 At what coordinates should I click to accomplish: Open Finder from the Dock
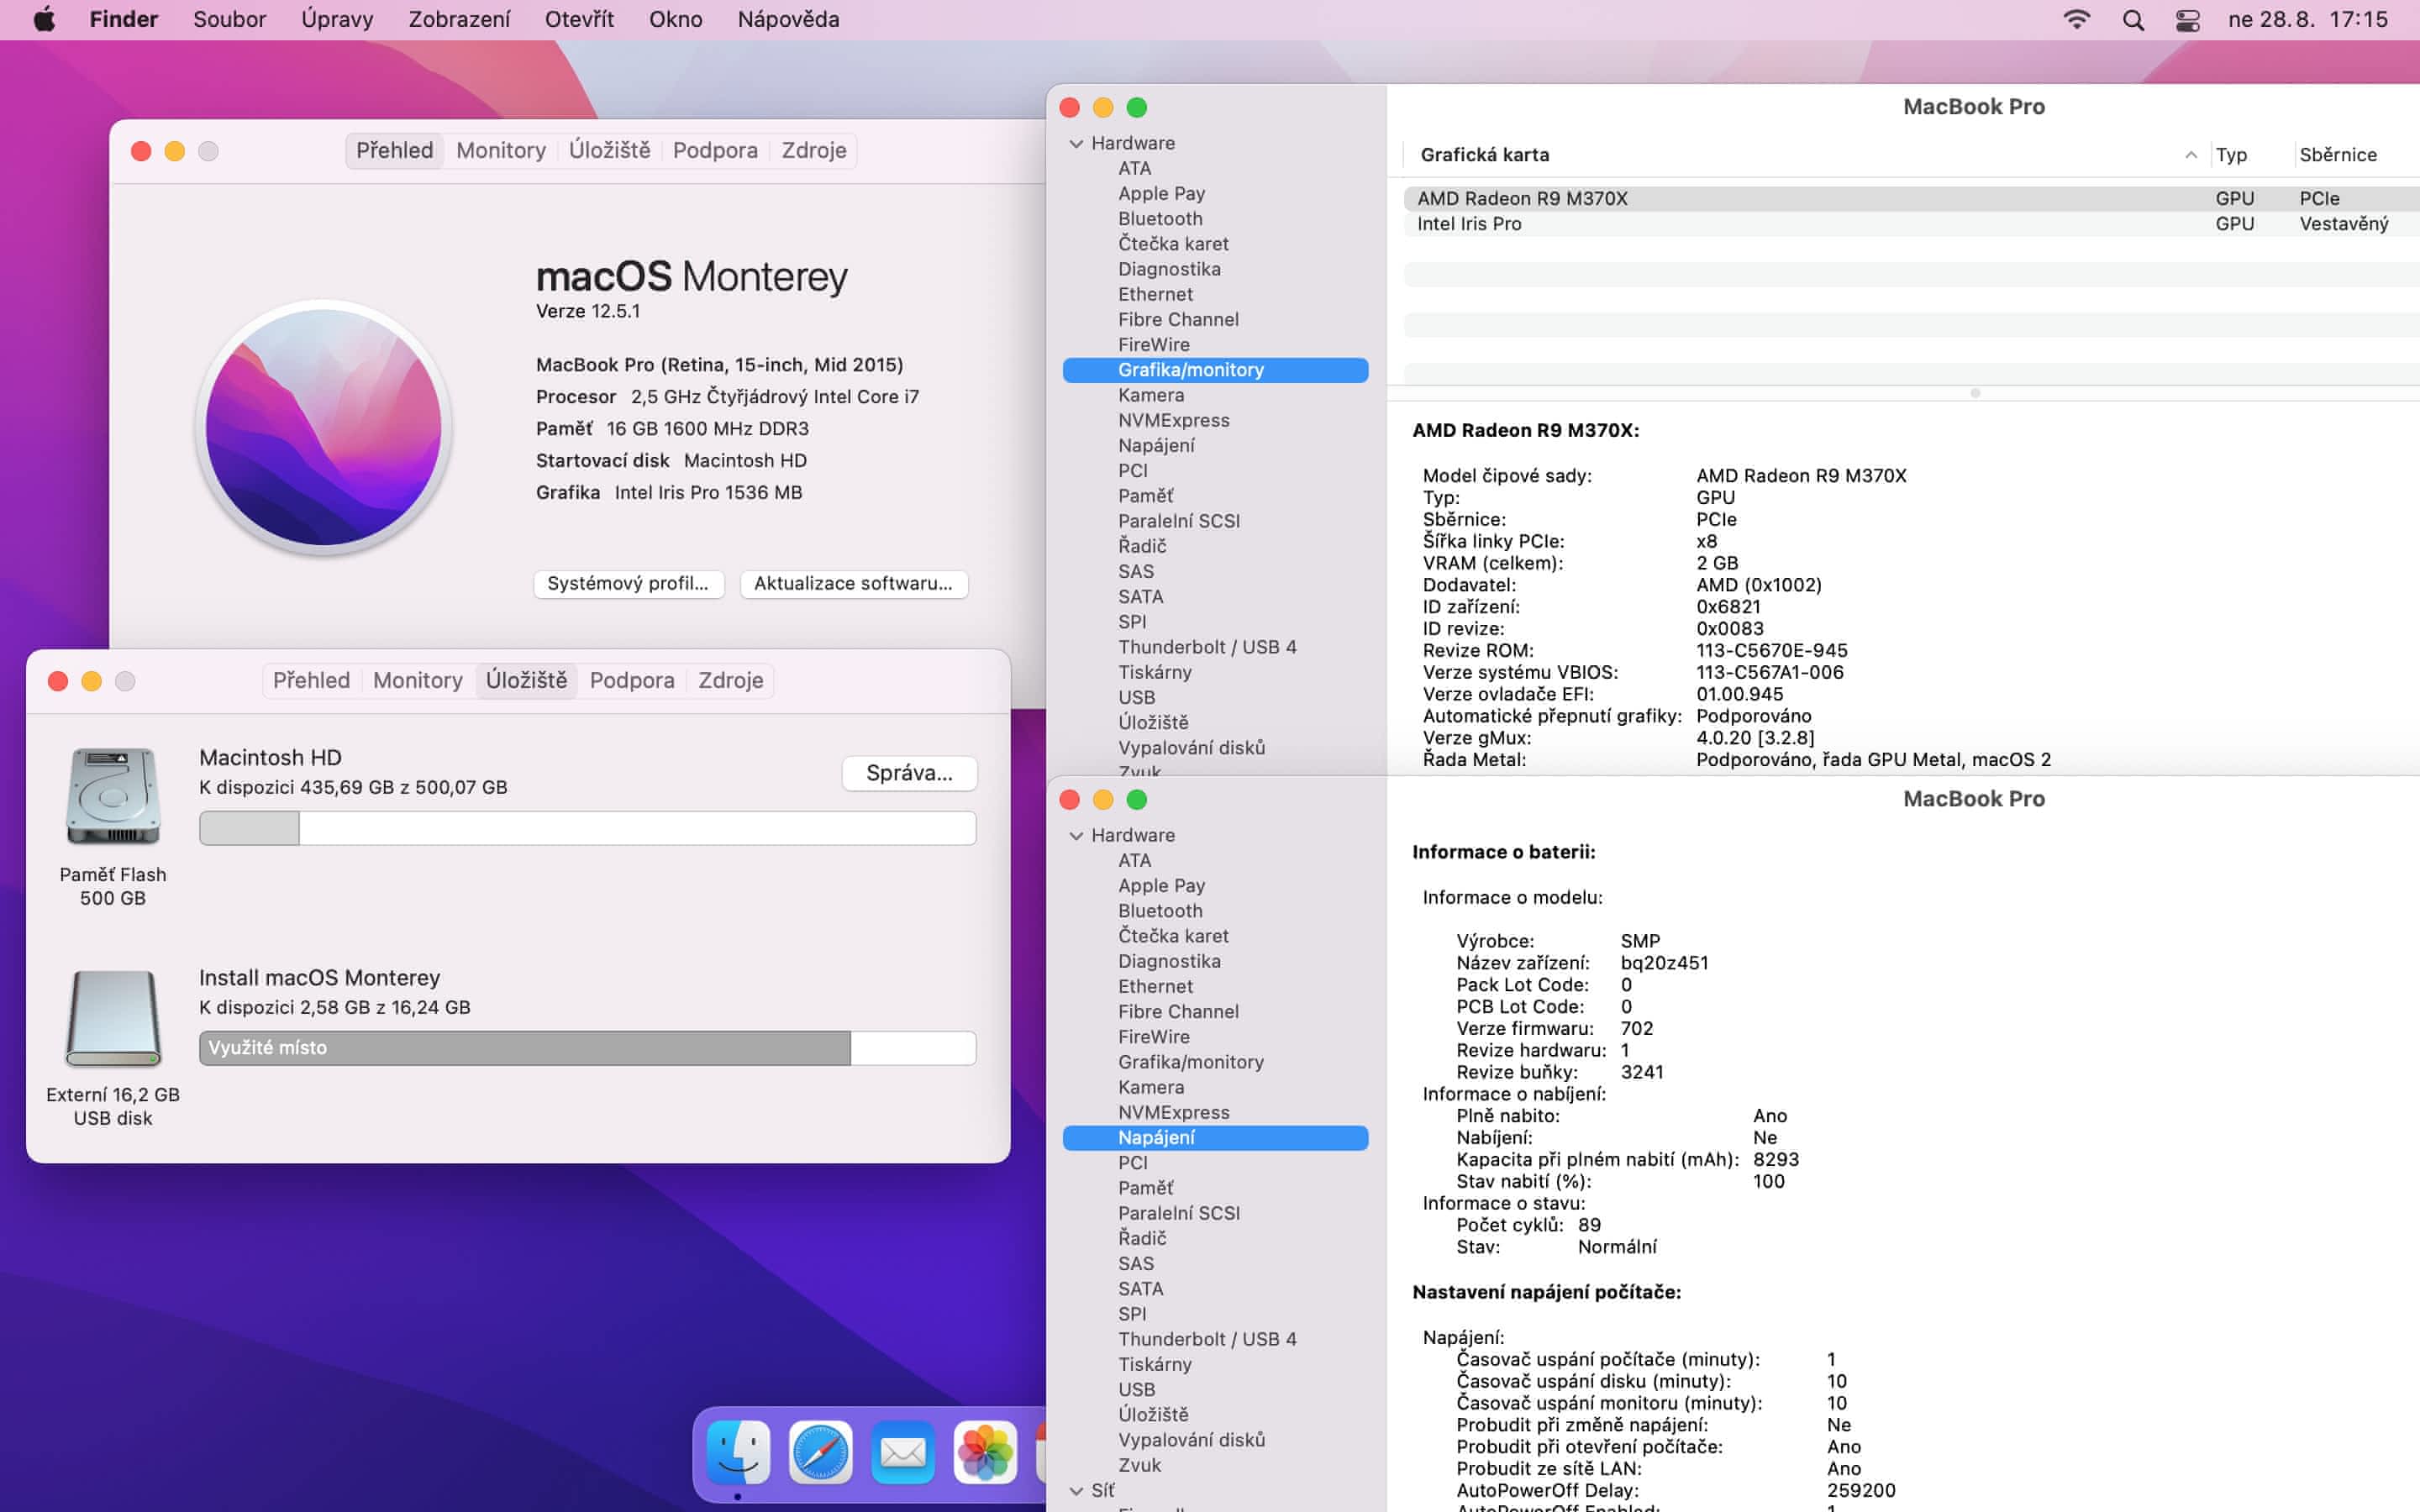pyautogui.click(x=738, y=1452)
